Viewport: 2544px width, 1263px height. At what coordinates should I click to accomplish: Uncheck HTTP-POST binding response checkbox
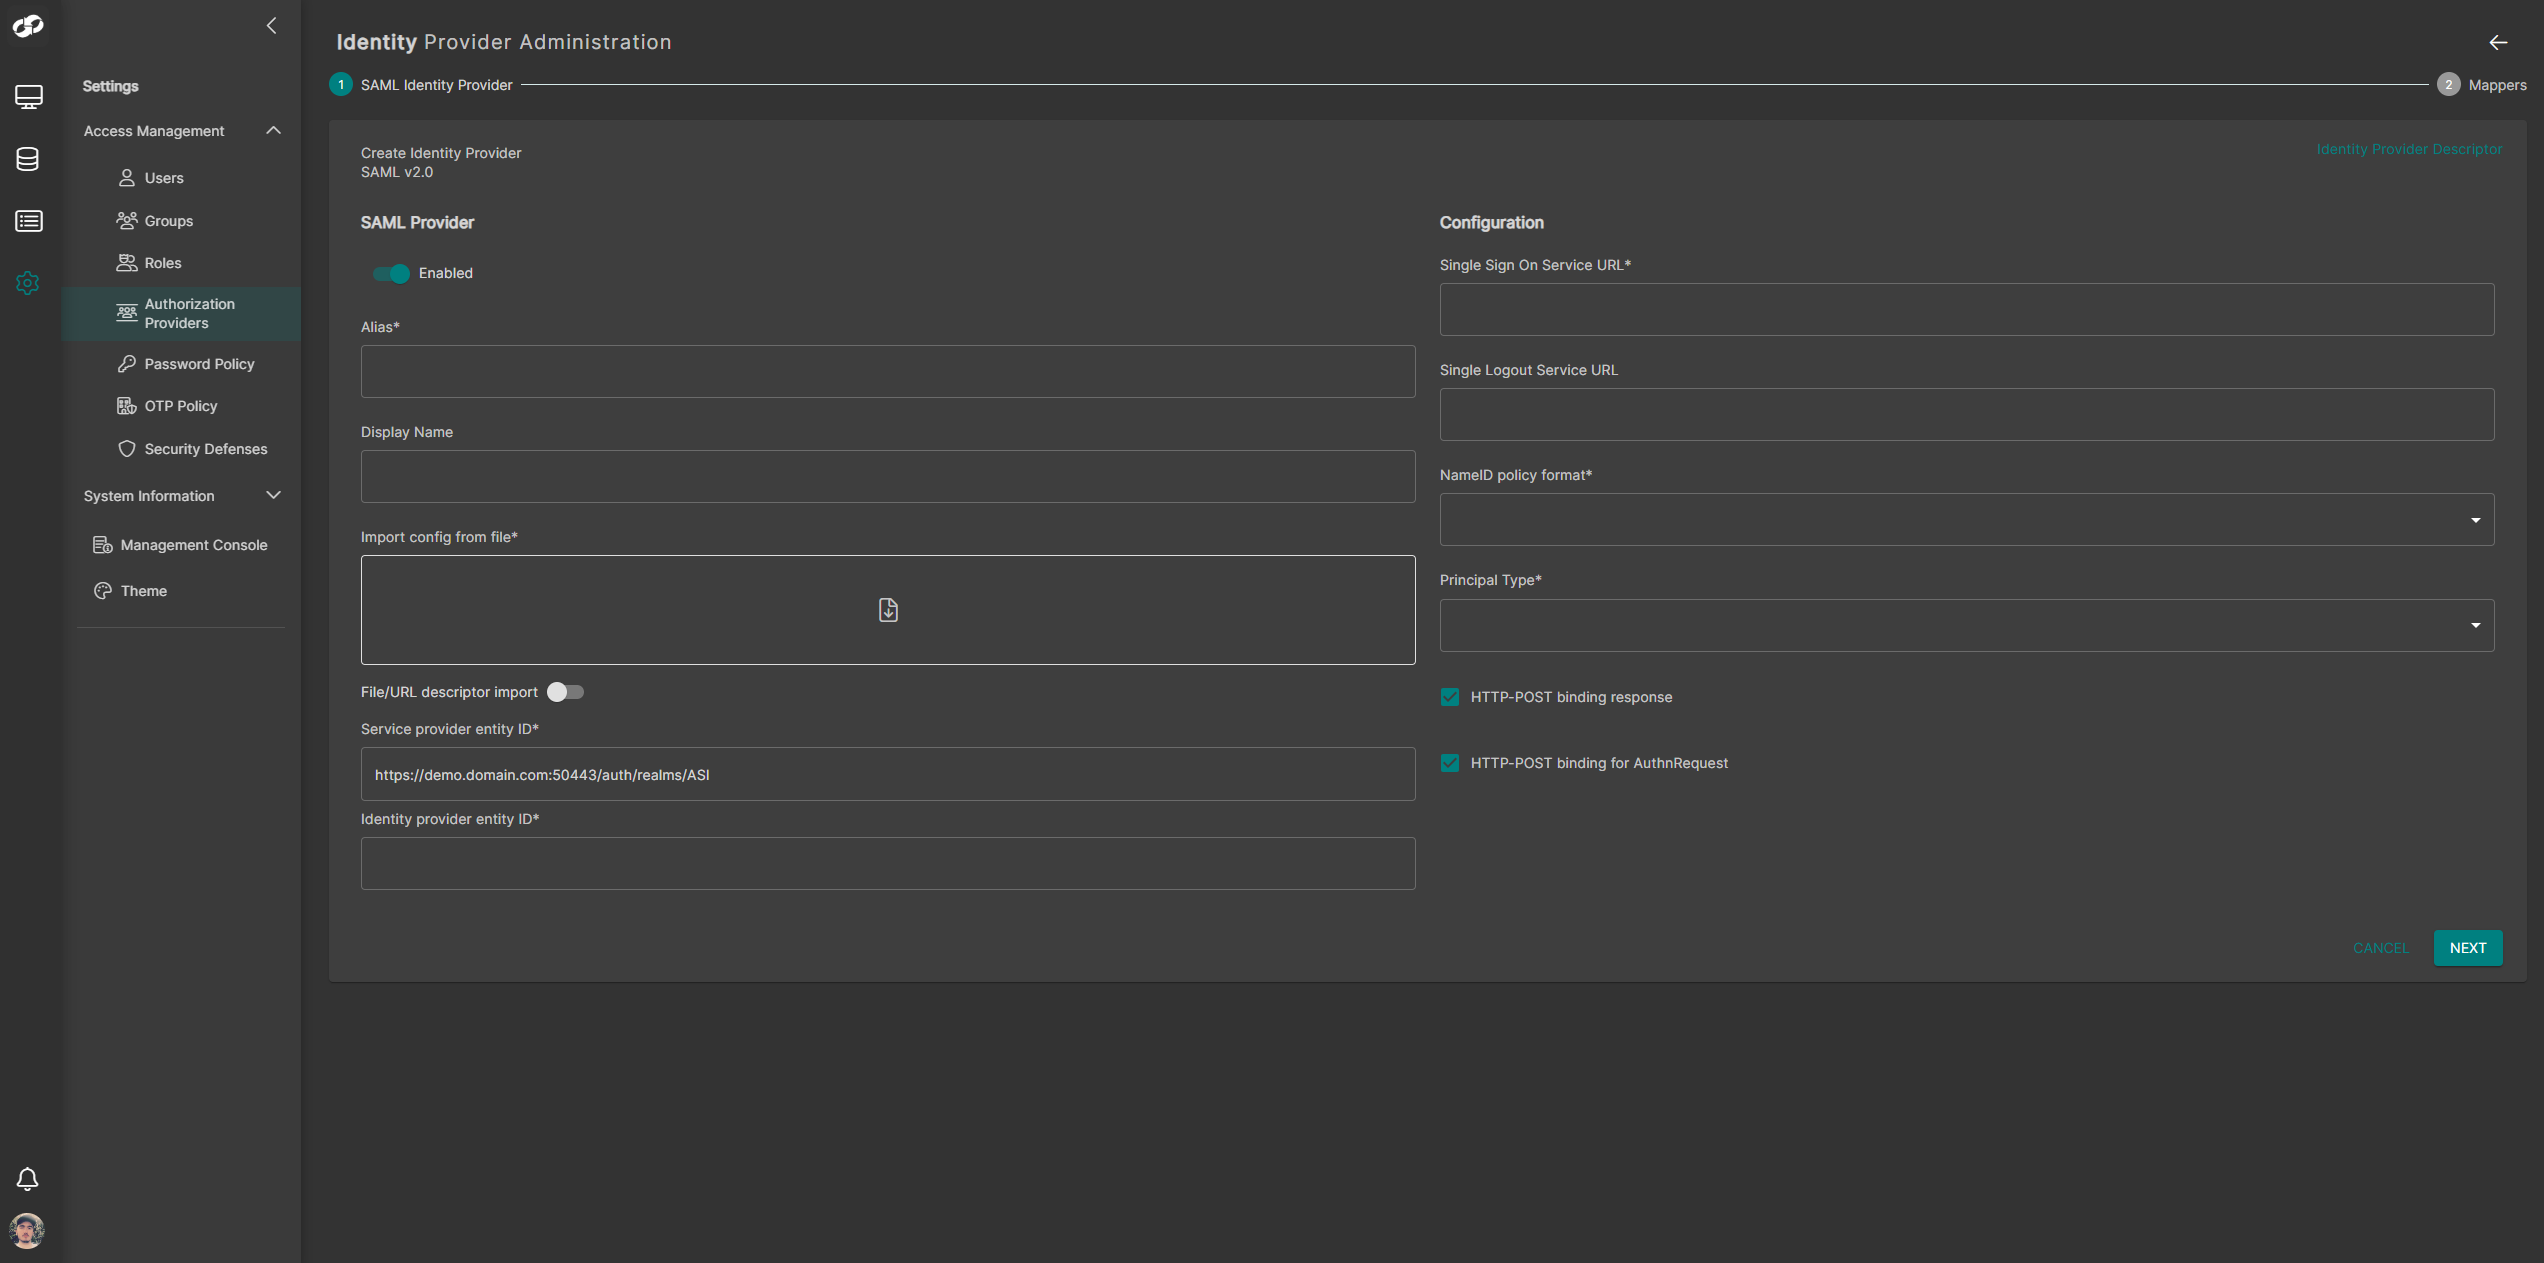[x=1450, y=697]
